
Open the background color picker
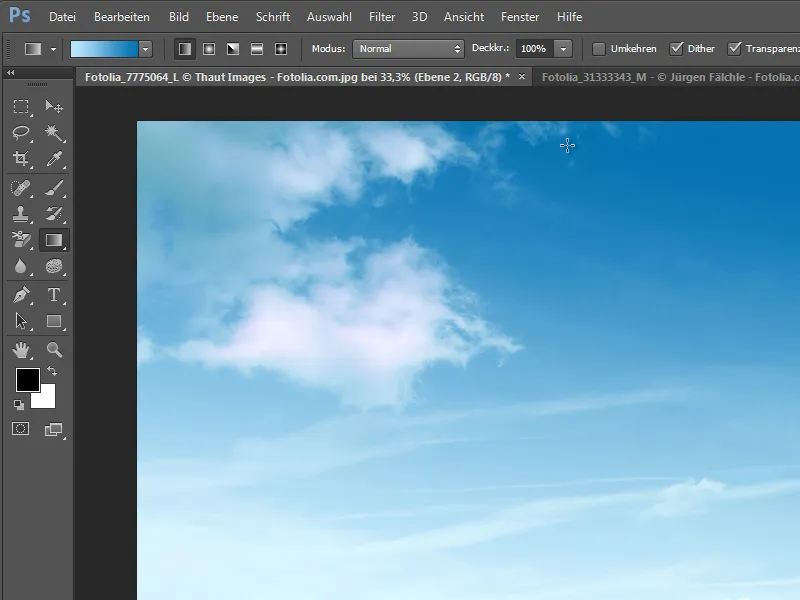tap(46, 399)
